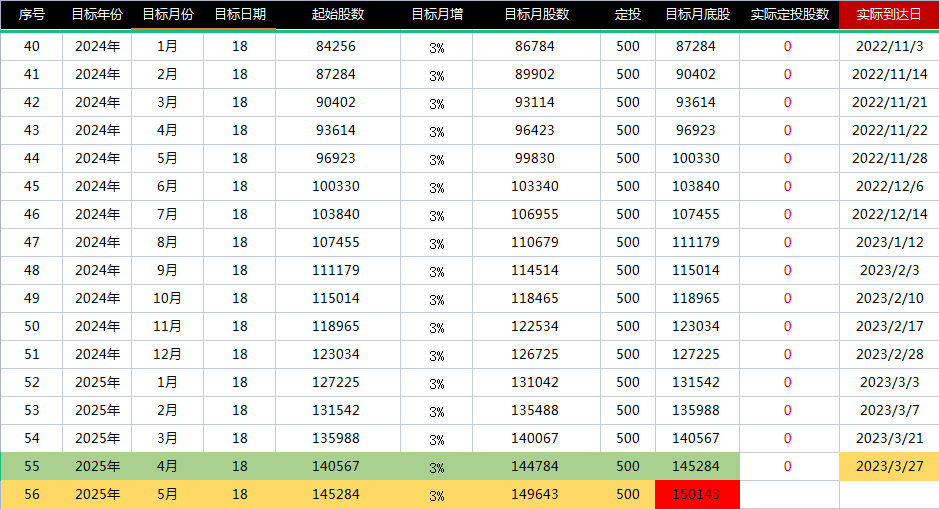Image resolution: width=939 pixels, height=509 pixels.
Task: Click target shares cell 131042
Action: [x=536, y=382]
